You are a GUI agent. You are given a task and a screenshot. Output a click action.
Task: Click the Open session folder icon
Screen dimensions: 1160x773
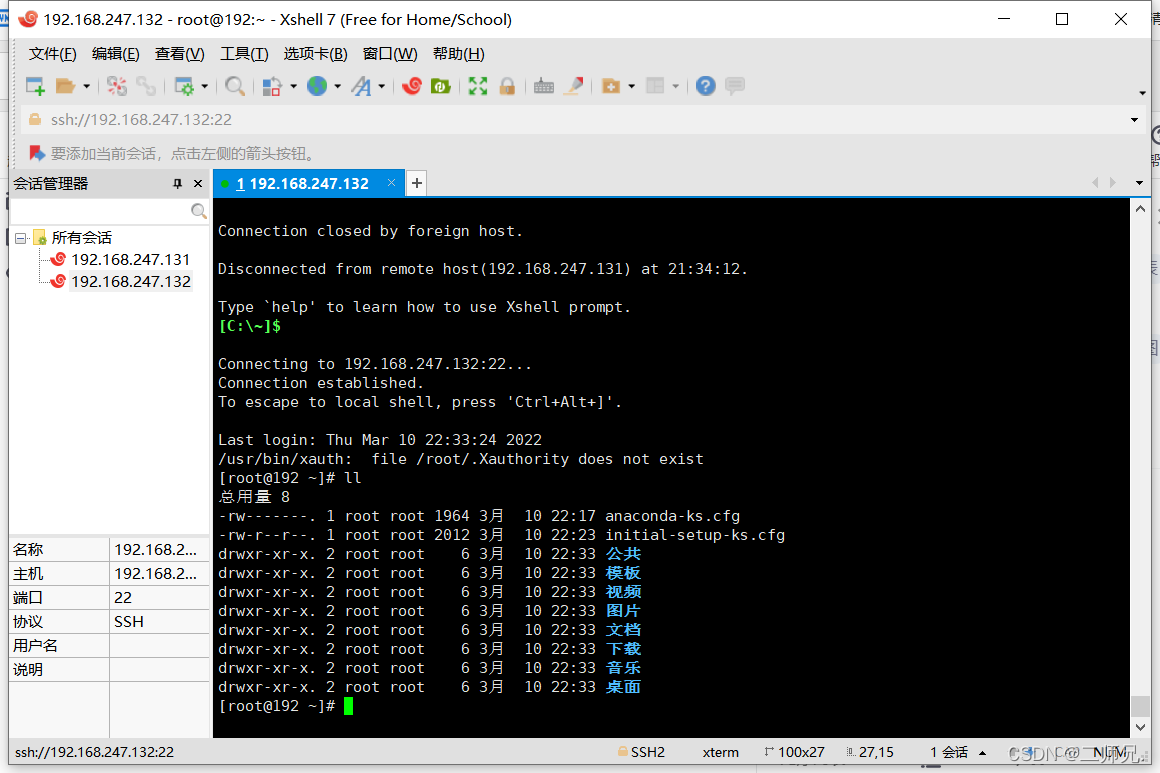65,86
